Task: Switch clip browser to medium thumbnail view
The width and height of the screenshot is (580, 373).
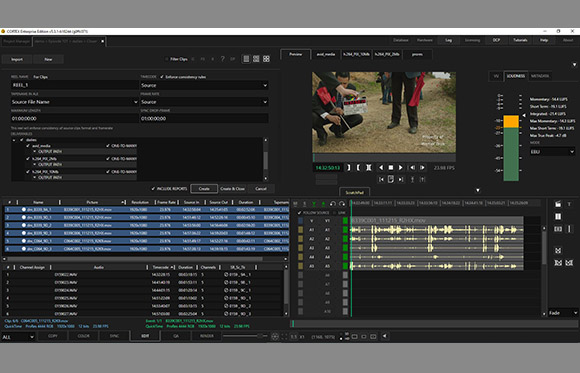Action: pos(256,59)
